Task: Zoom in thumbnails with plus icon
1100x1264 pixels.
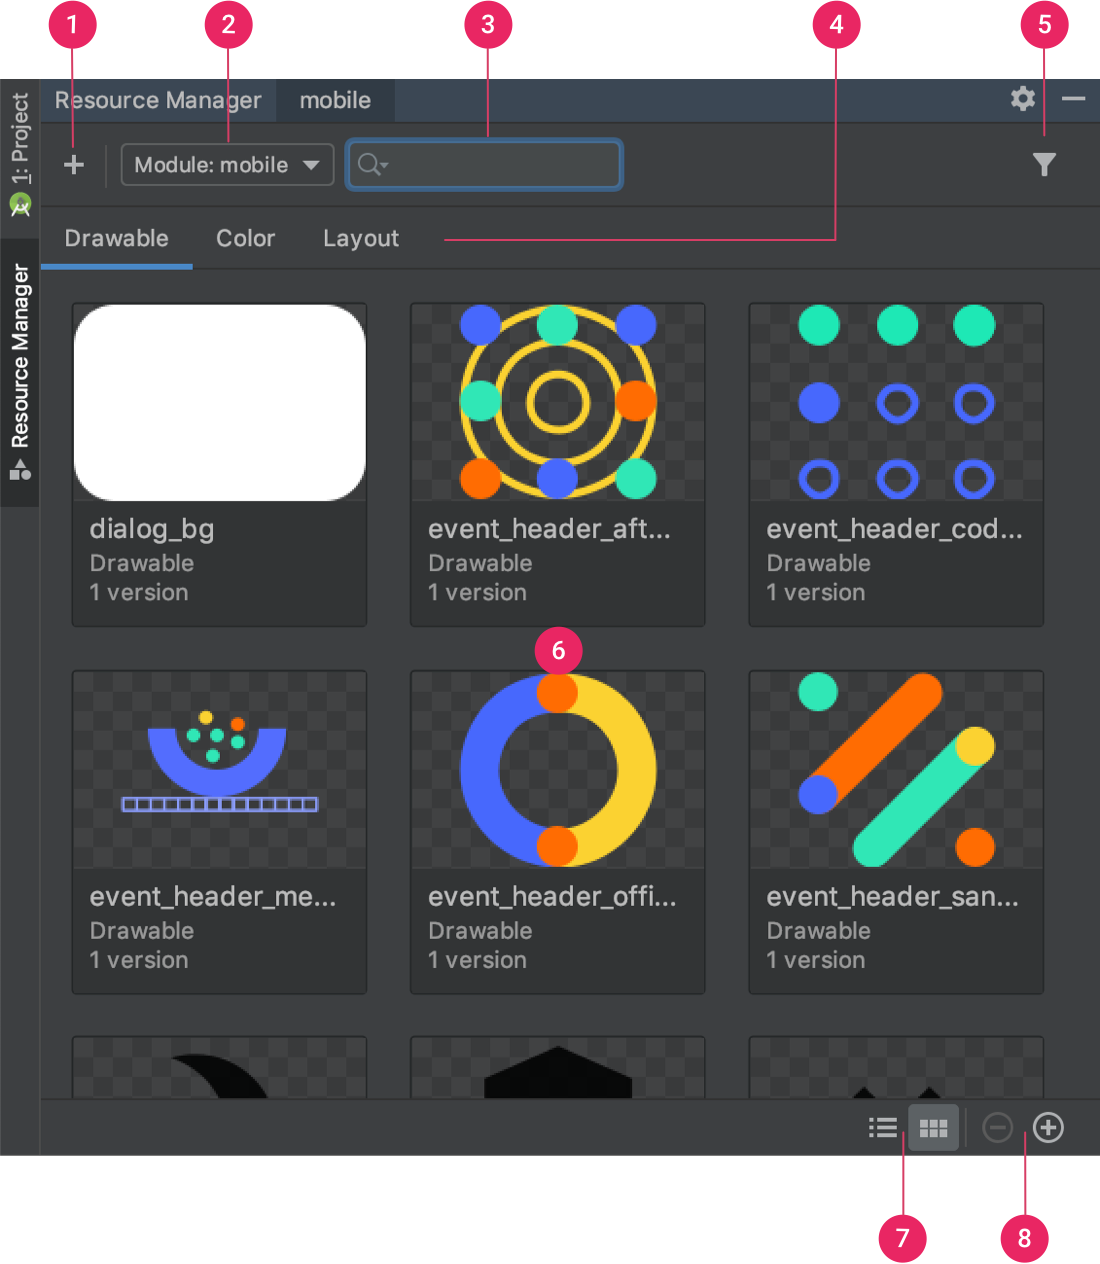Action: point(1047,1127)
